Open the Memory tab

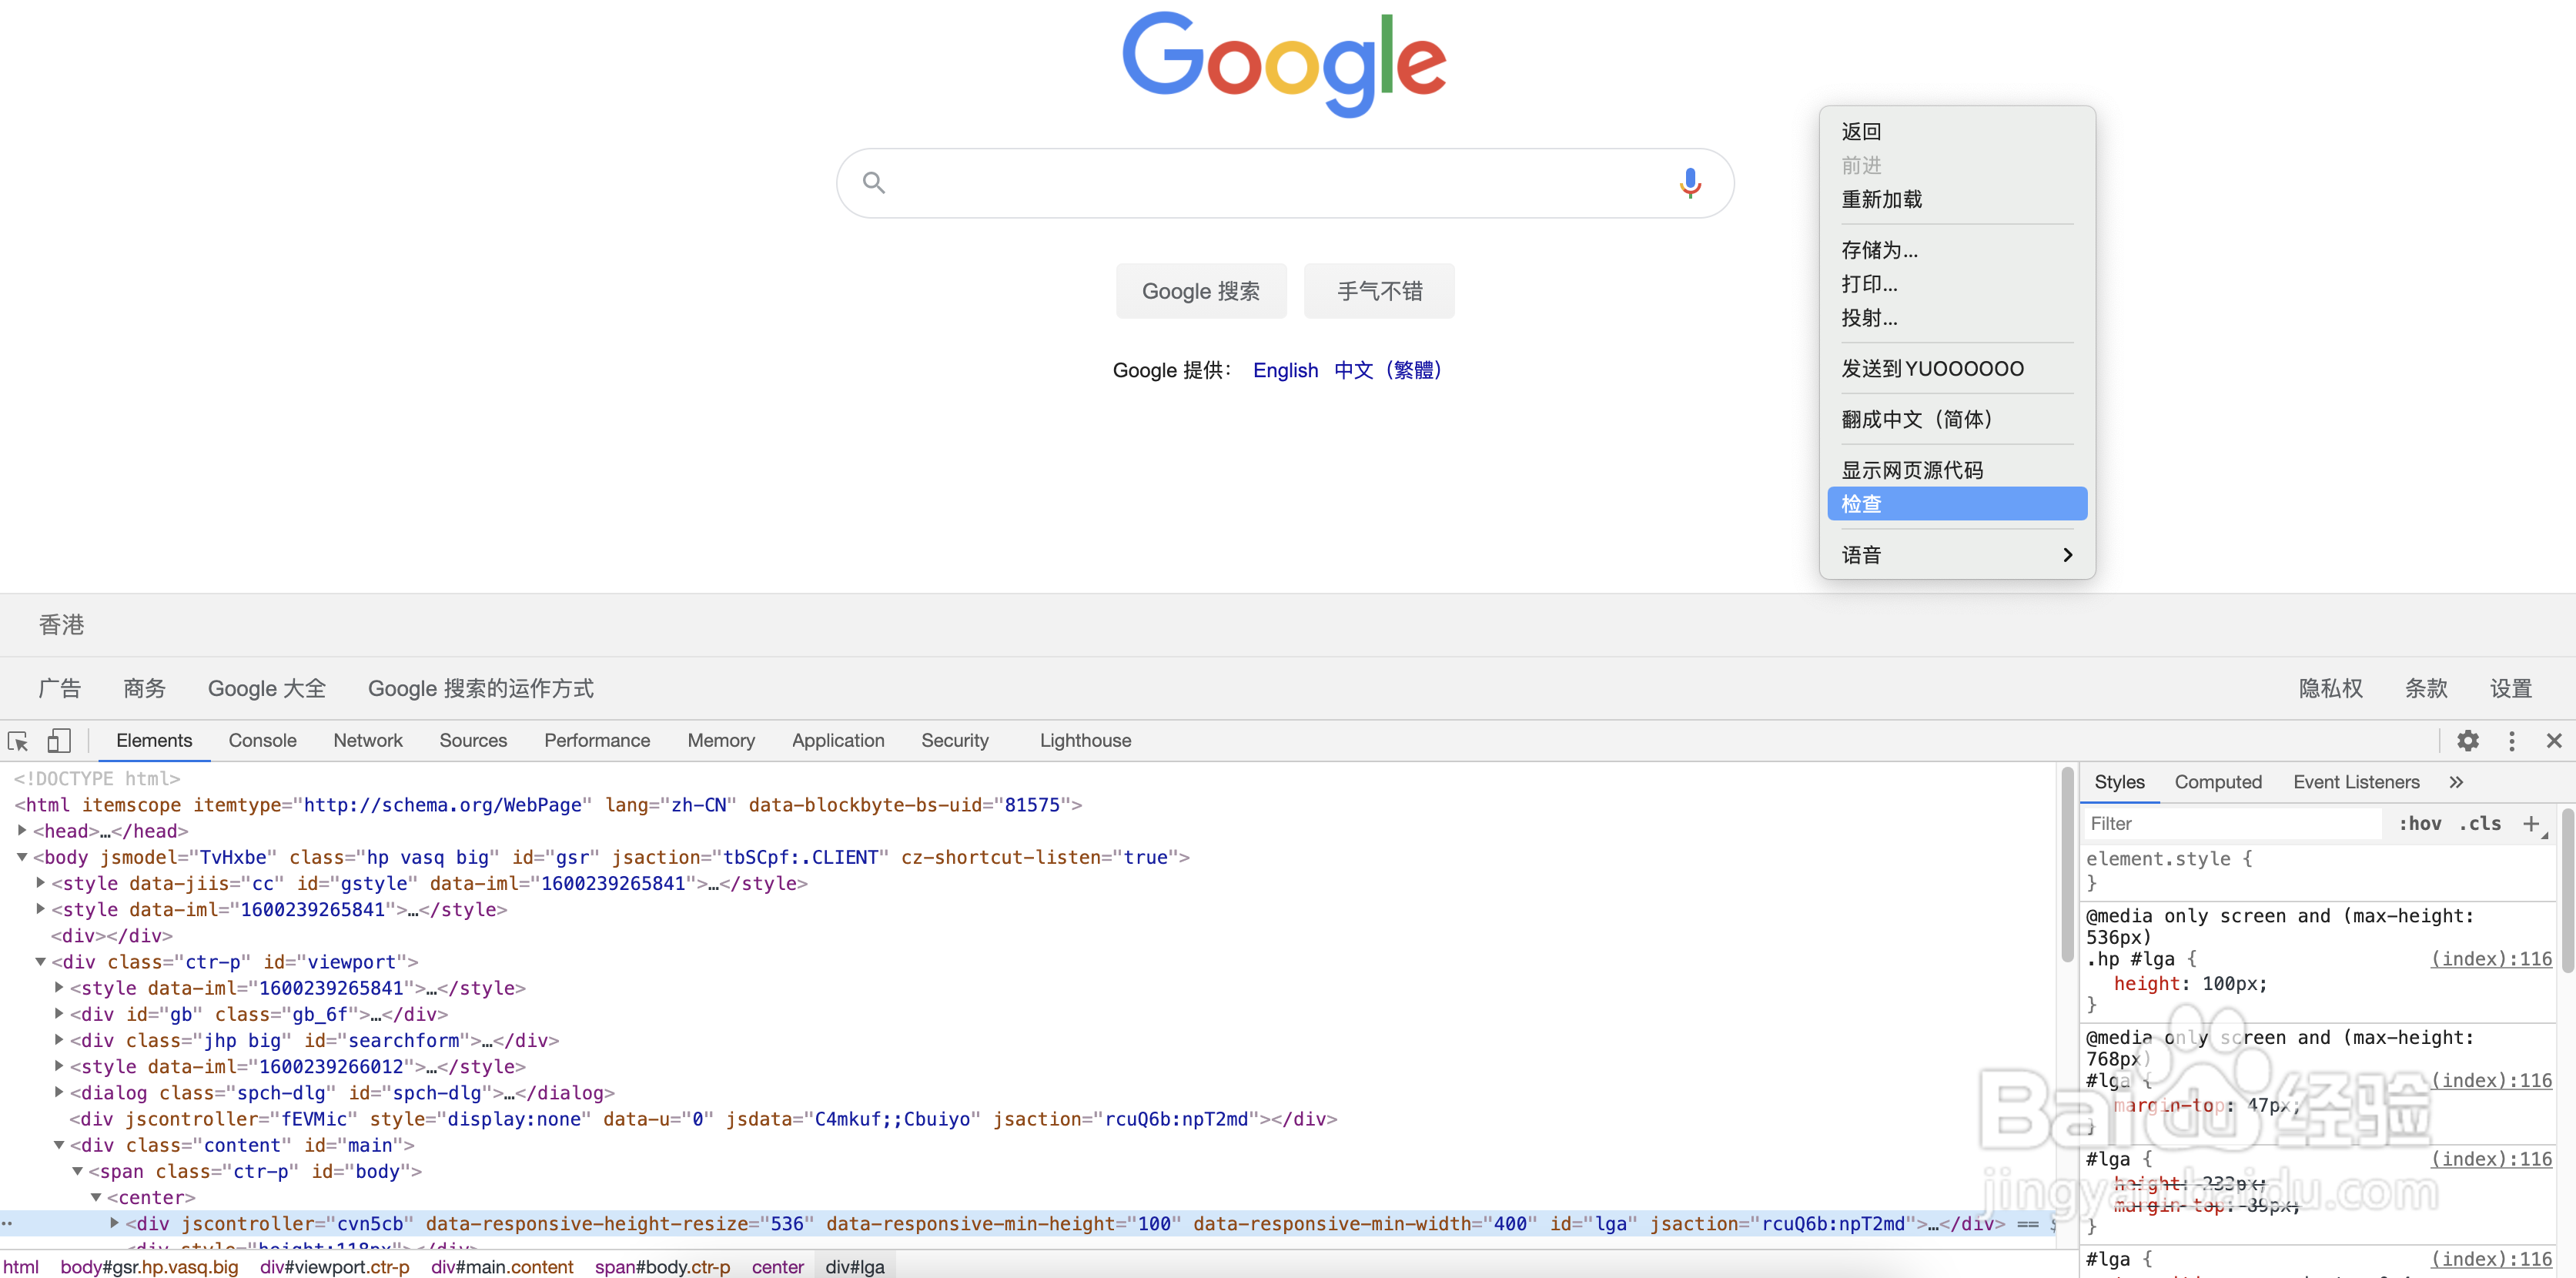click(721, 741)
